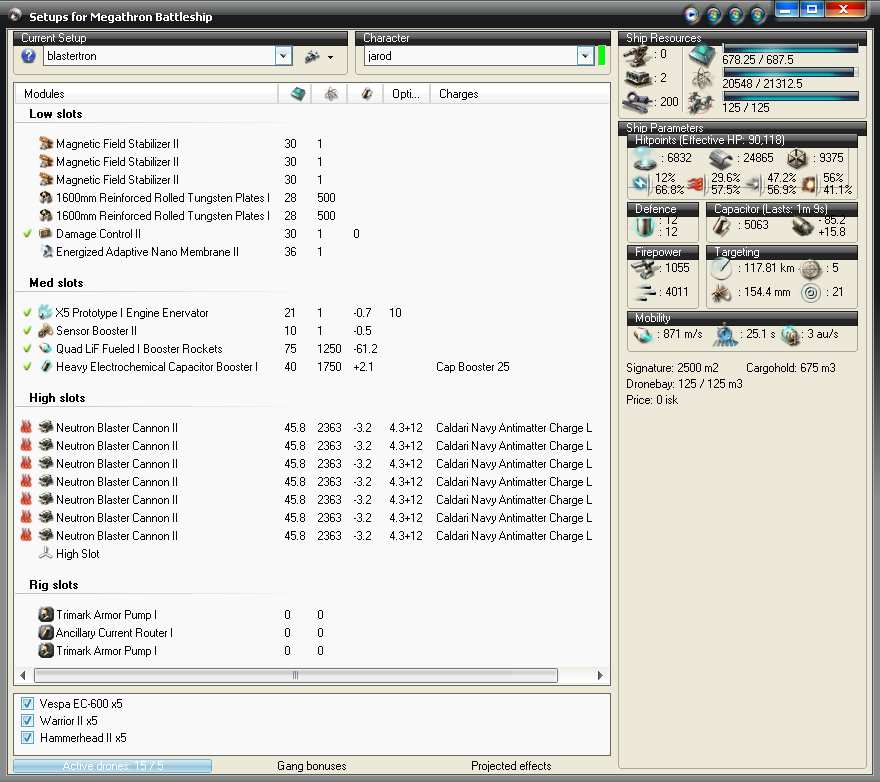Screen dimensions: 880x782
Task: Click the jarod character name field
Action: pos(471,56)
